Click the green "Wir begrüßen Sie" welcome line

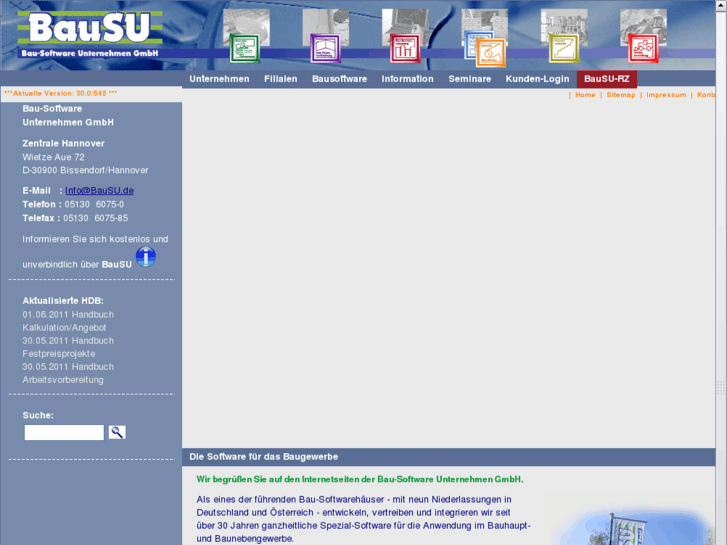coord(360,479)
